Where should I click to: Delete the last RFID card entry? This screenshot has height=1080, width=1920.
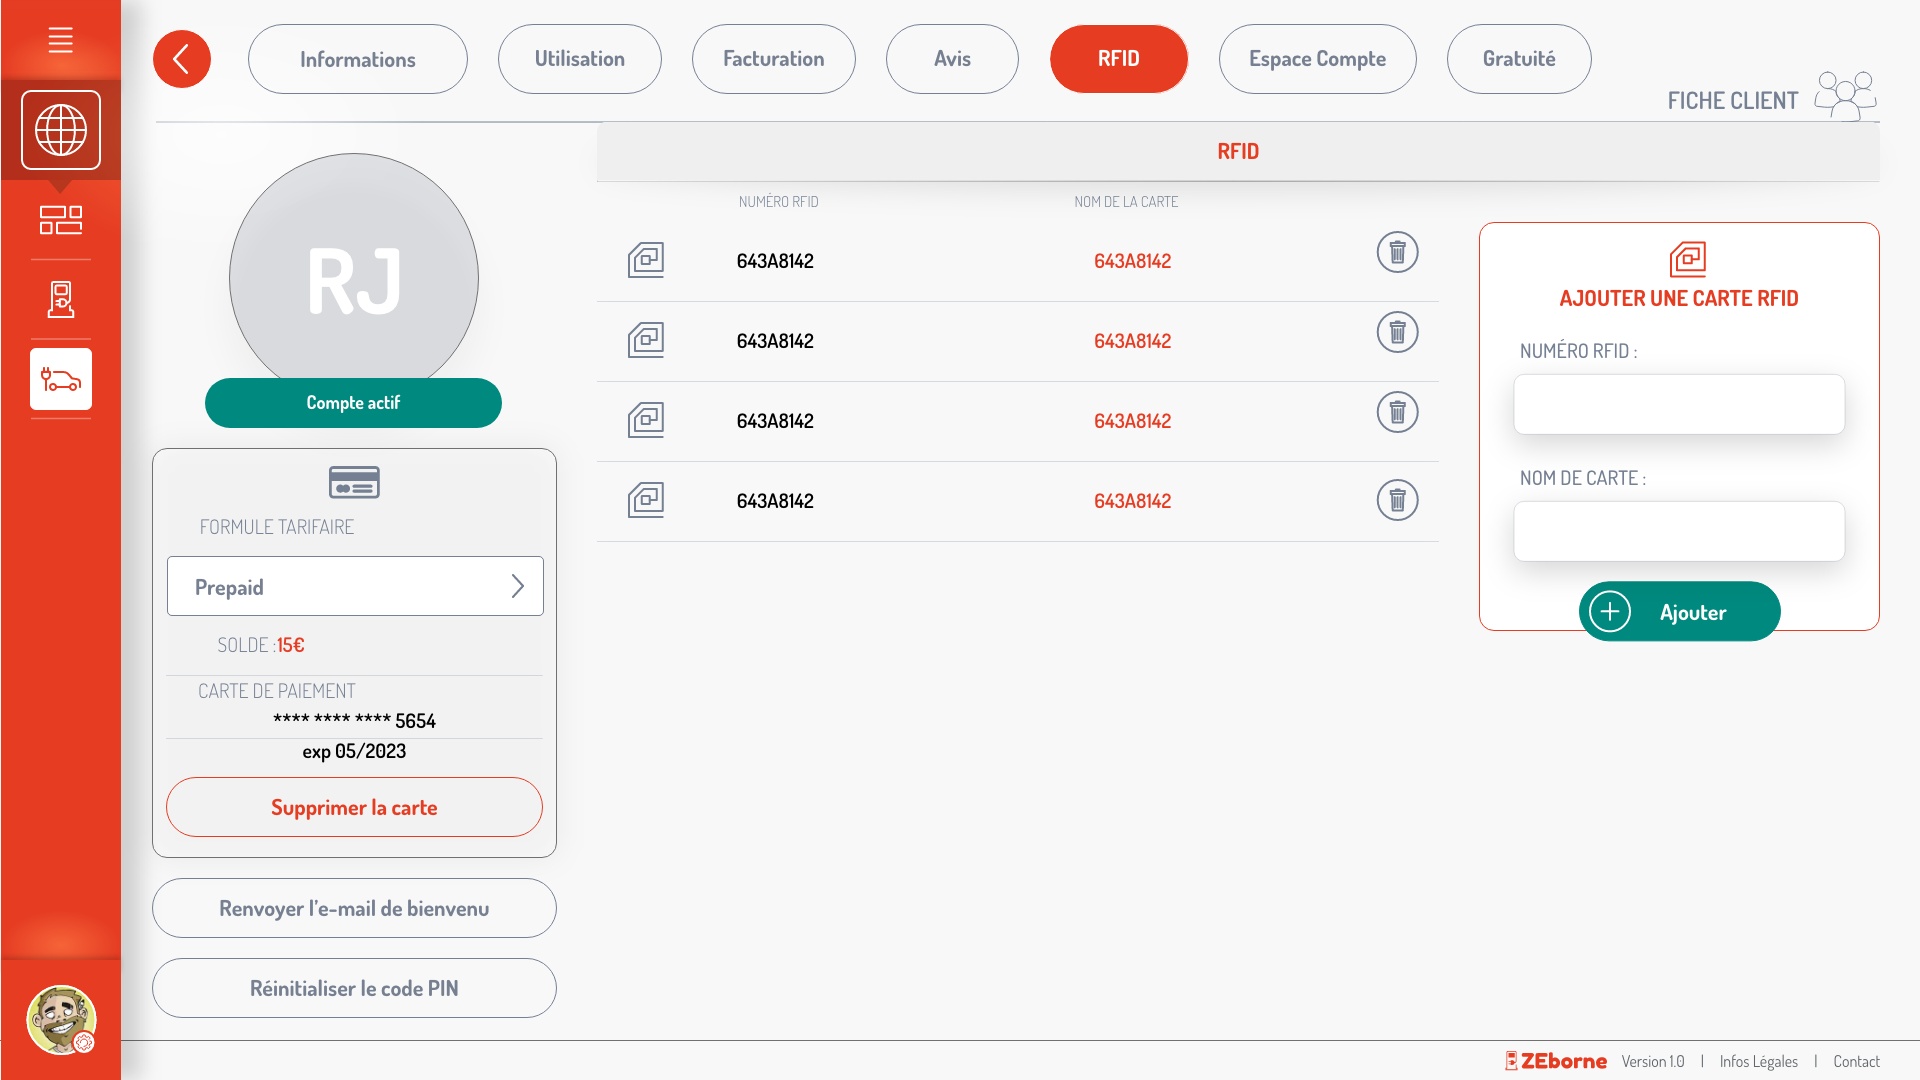[x=1397, y=500]
